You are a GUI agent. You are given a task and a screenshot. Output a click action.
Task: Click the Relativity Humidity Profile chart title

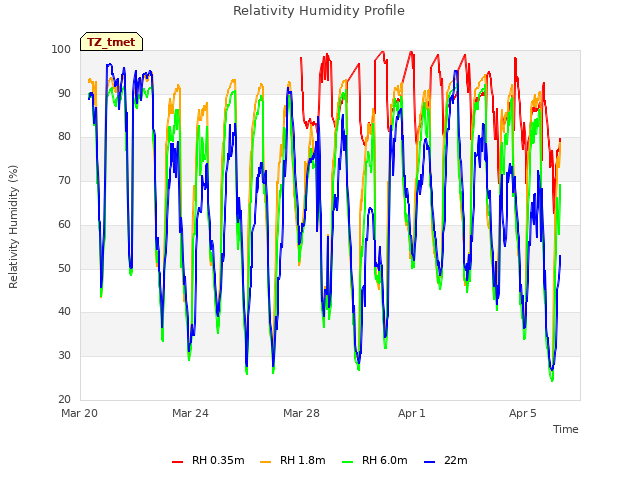pos(319,11)
